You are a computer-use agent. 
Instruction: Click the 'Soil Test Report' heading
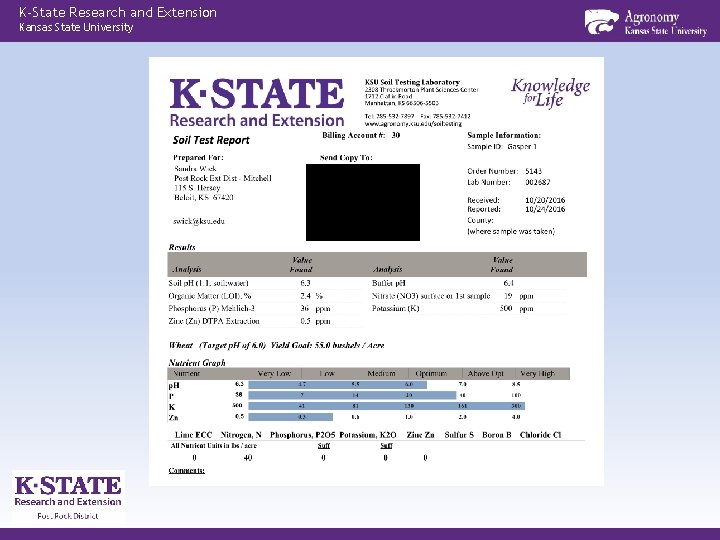tap(211, 140)
